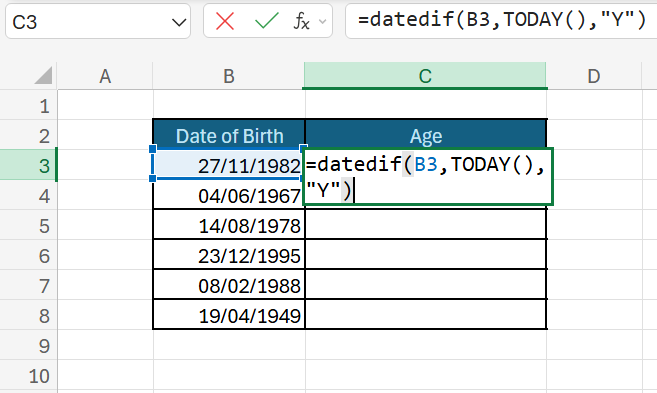Select row 5 header
657x393 pixels.
point(28,225)
